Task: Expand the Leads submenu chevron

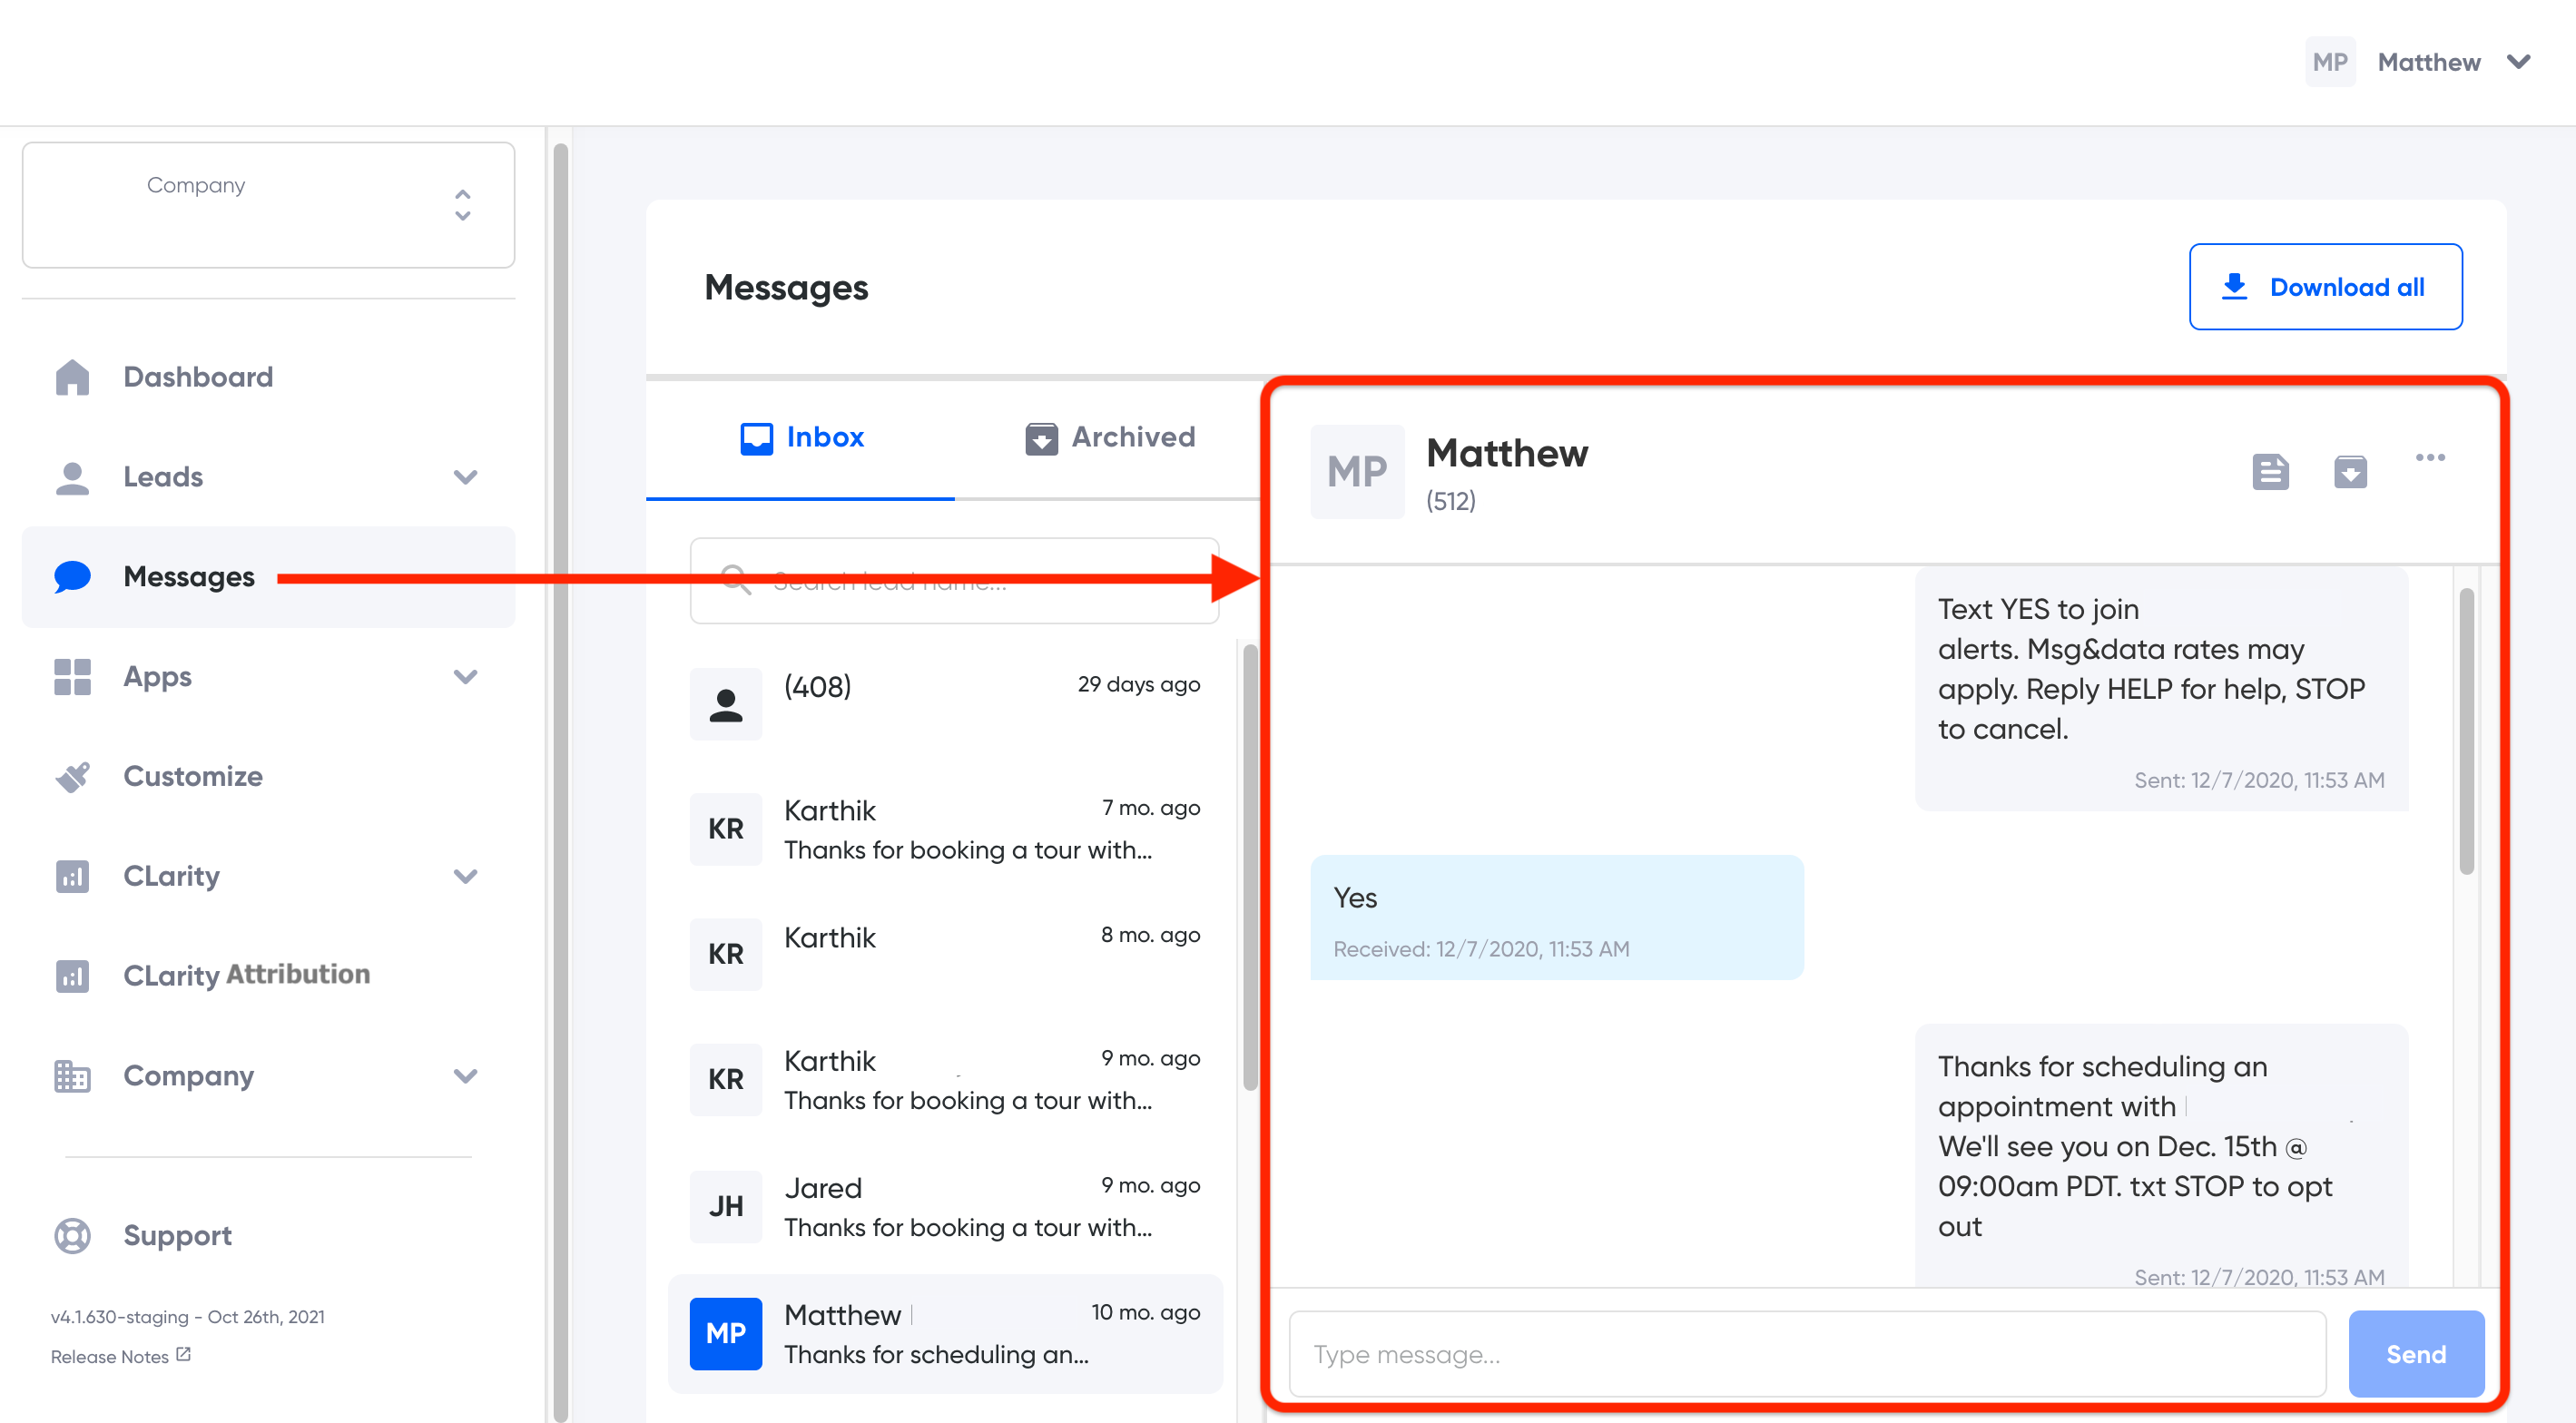Action: pyautogui.click(x=465, y=477)
